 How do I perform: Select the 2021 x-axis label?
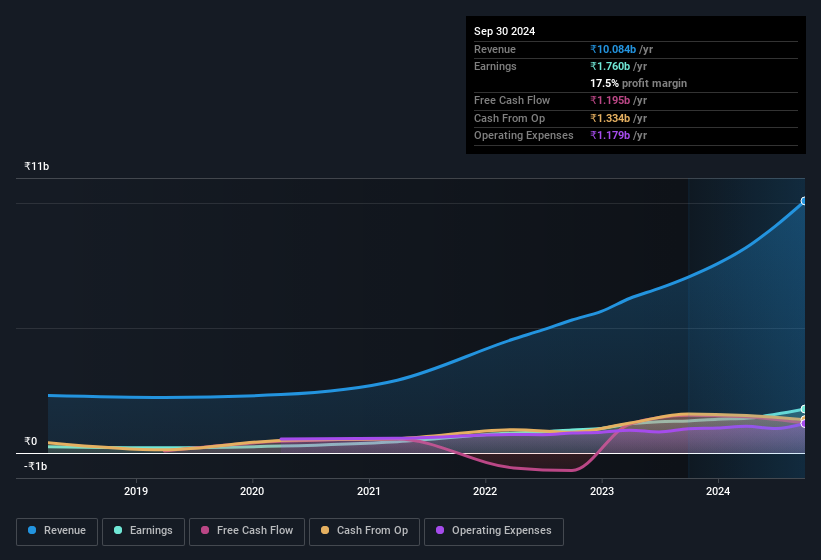[x=369, y=491]
